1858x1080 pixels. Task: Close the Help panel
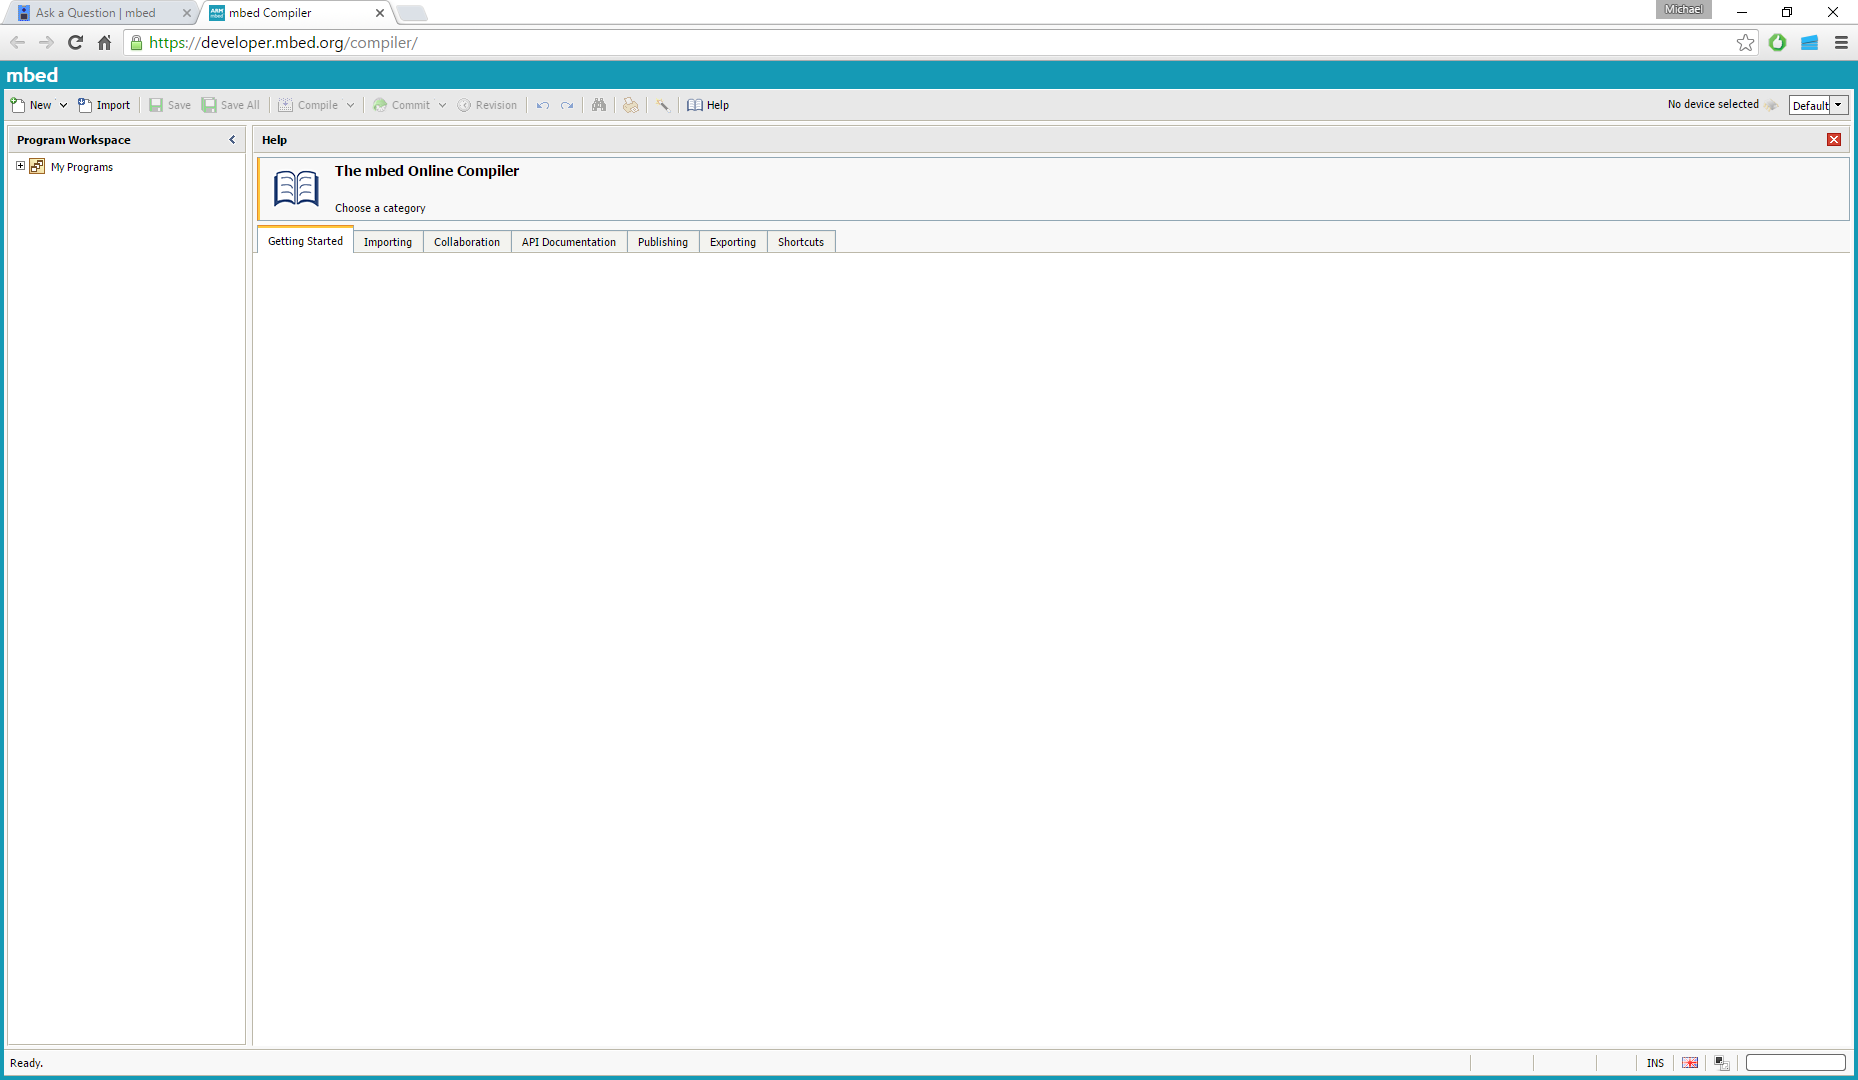click(1834, 140)
